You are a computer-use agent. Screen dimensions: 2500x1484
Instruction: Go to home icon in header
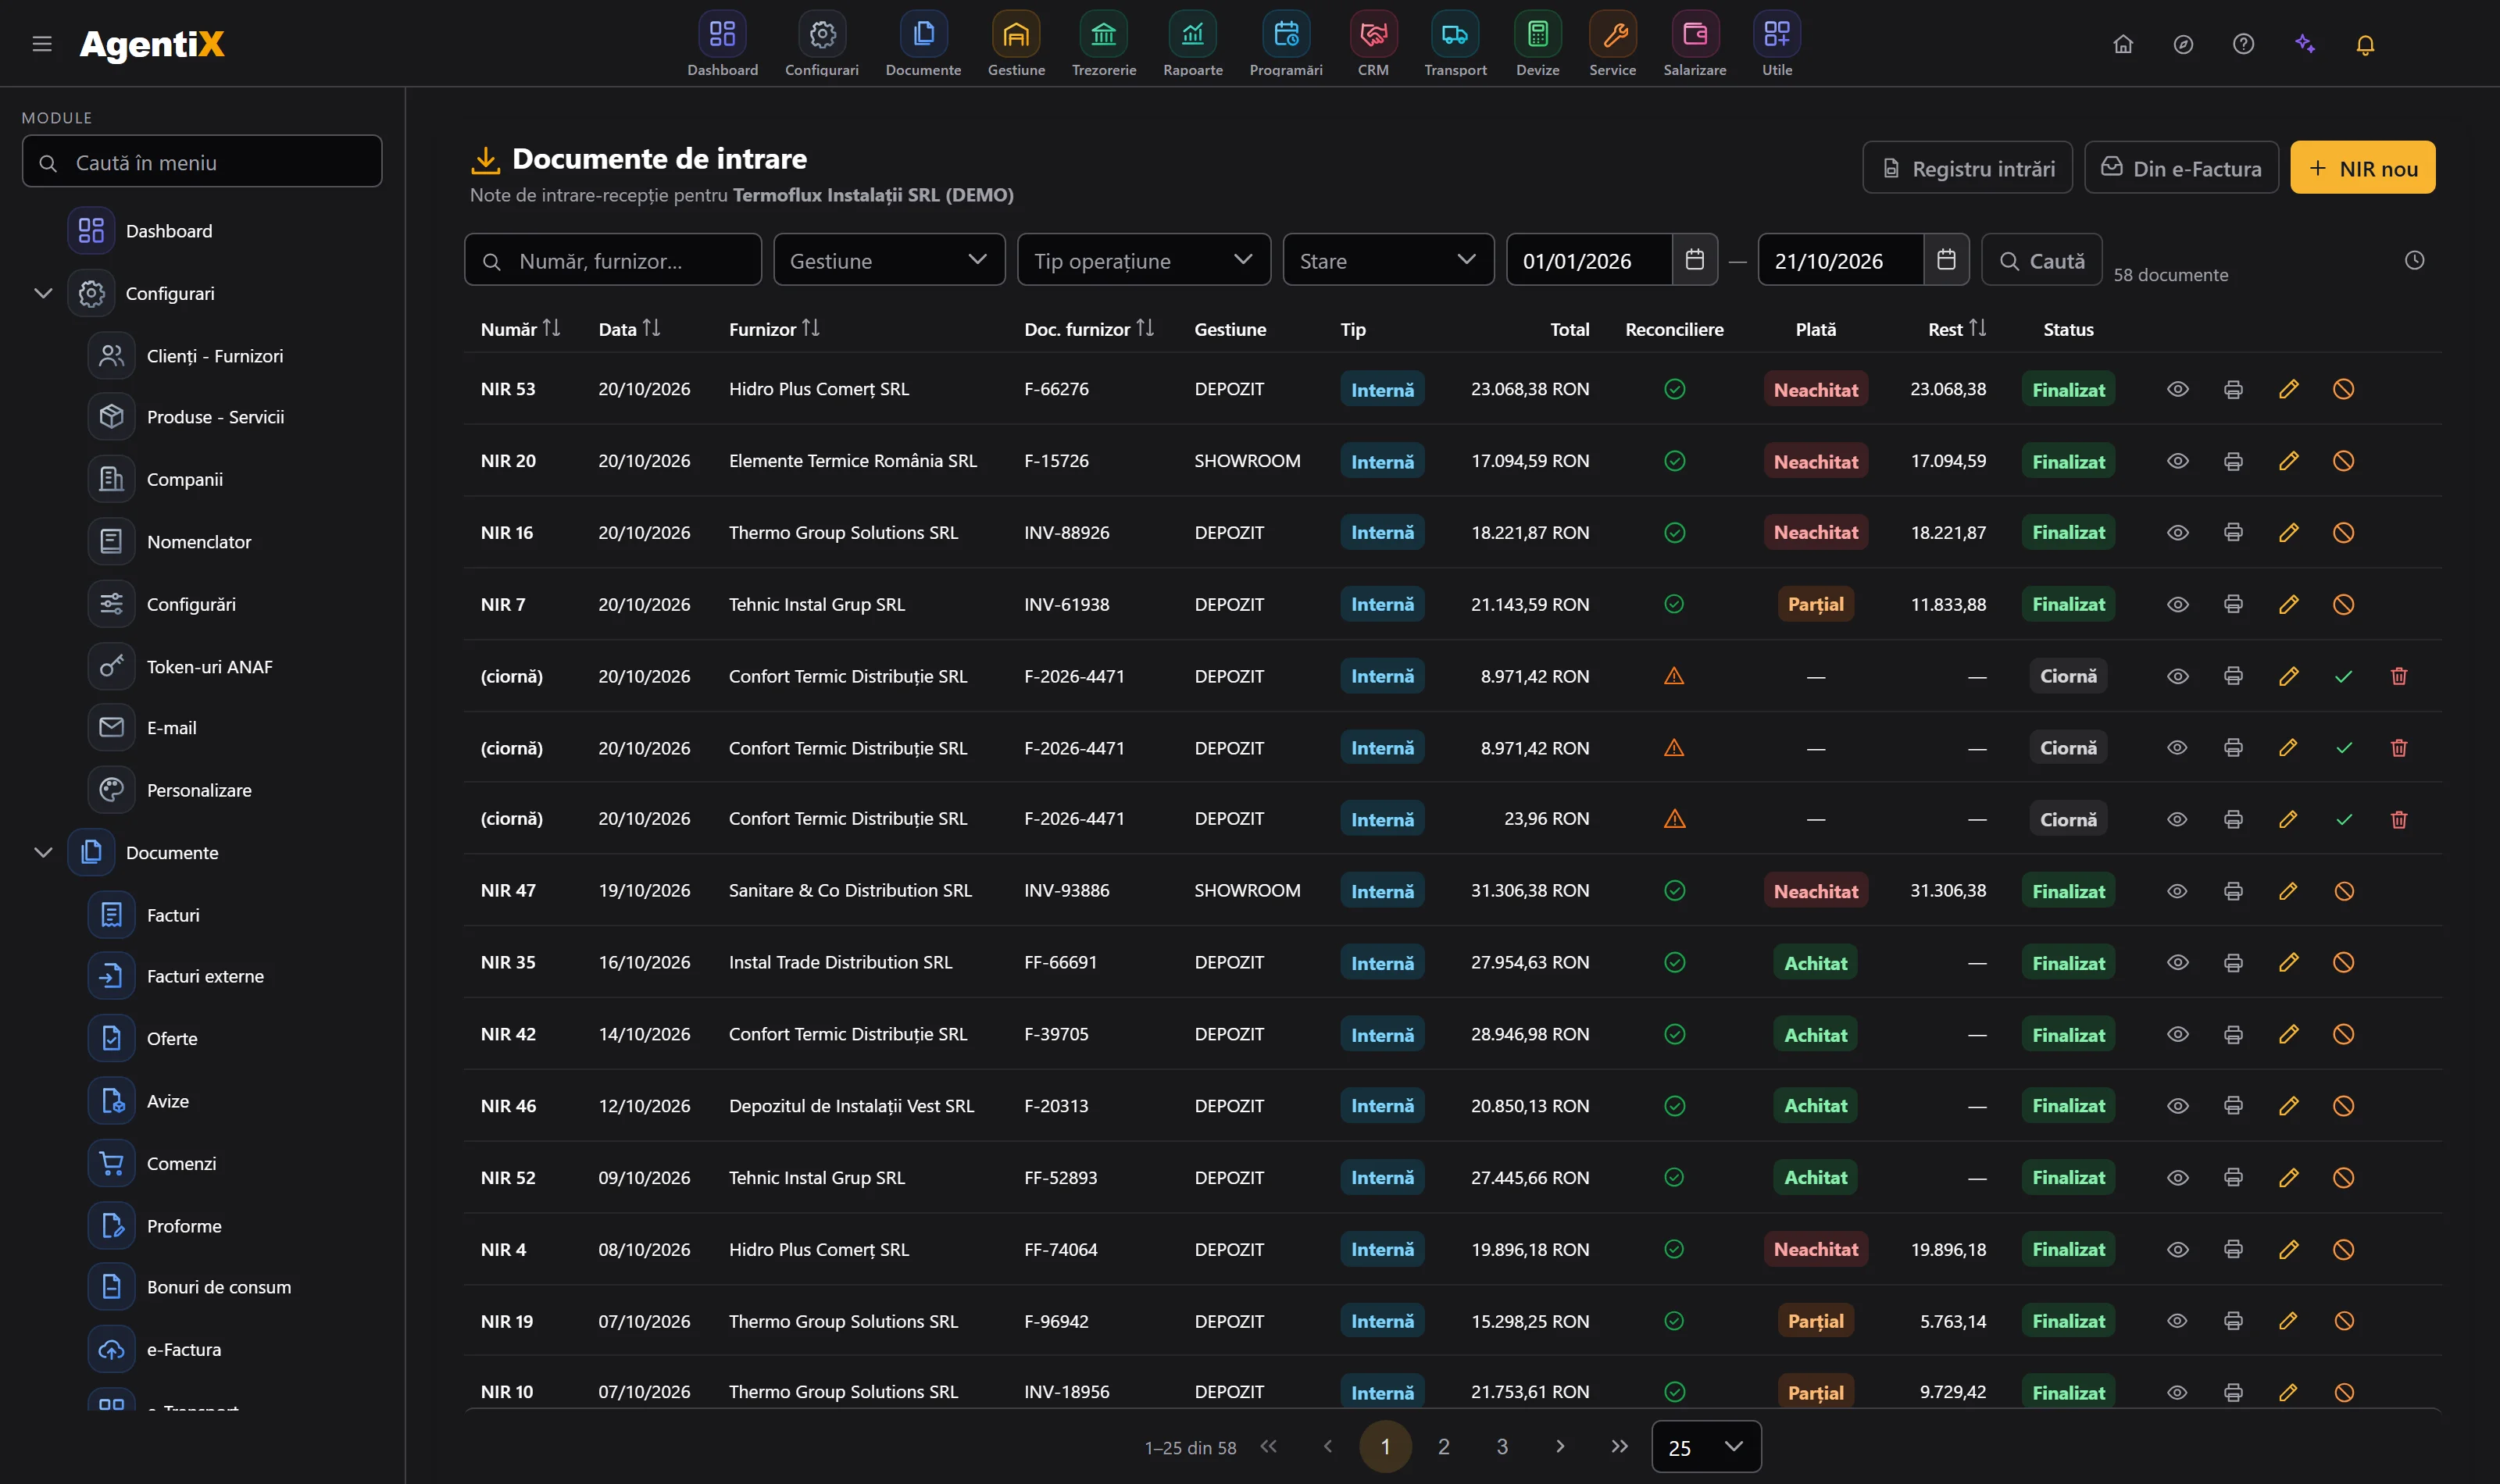point(2123,44)
